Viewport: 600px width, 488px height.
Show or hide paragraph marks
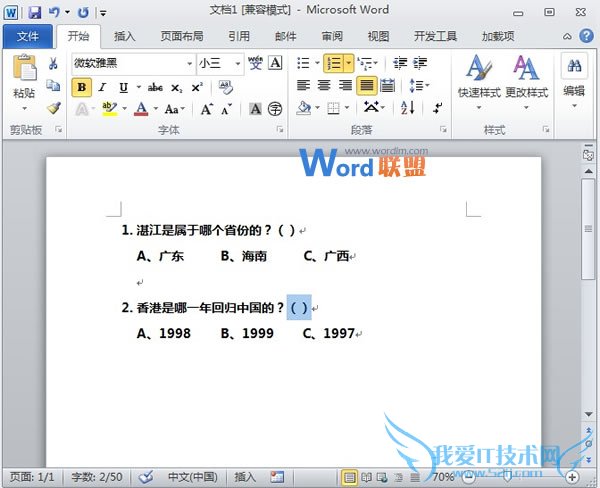coord(437,108)
